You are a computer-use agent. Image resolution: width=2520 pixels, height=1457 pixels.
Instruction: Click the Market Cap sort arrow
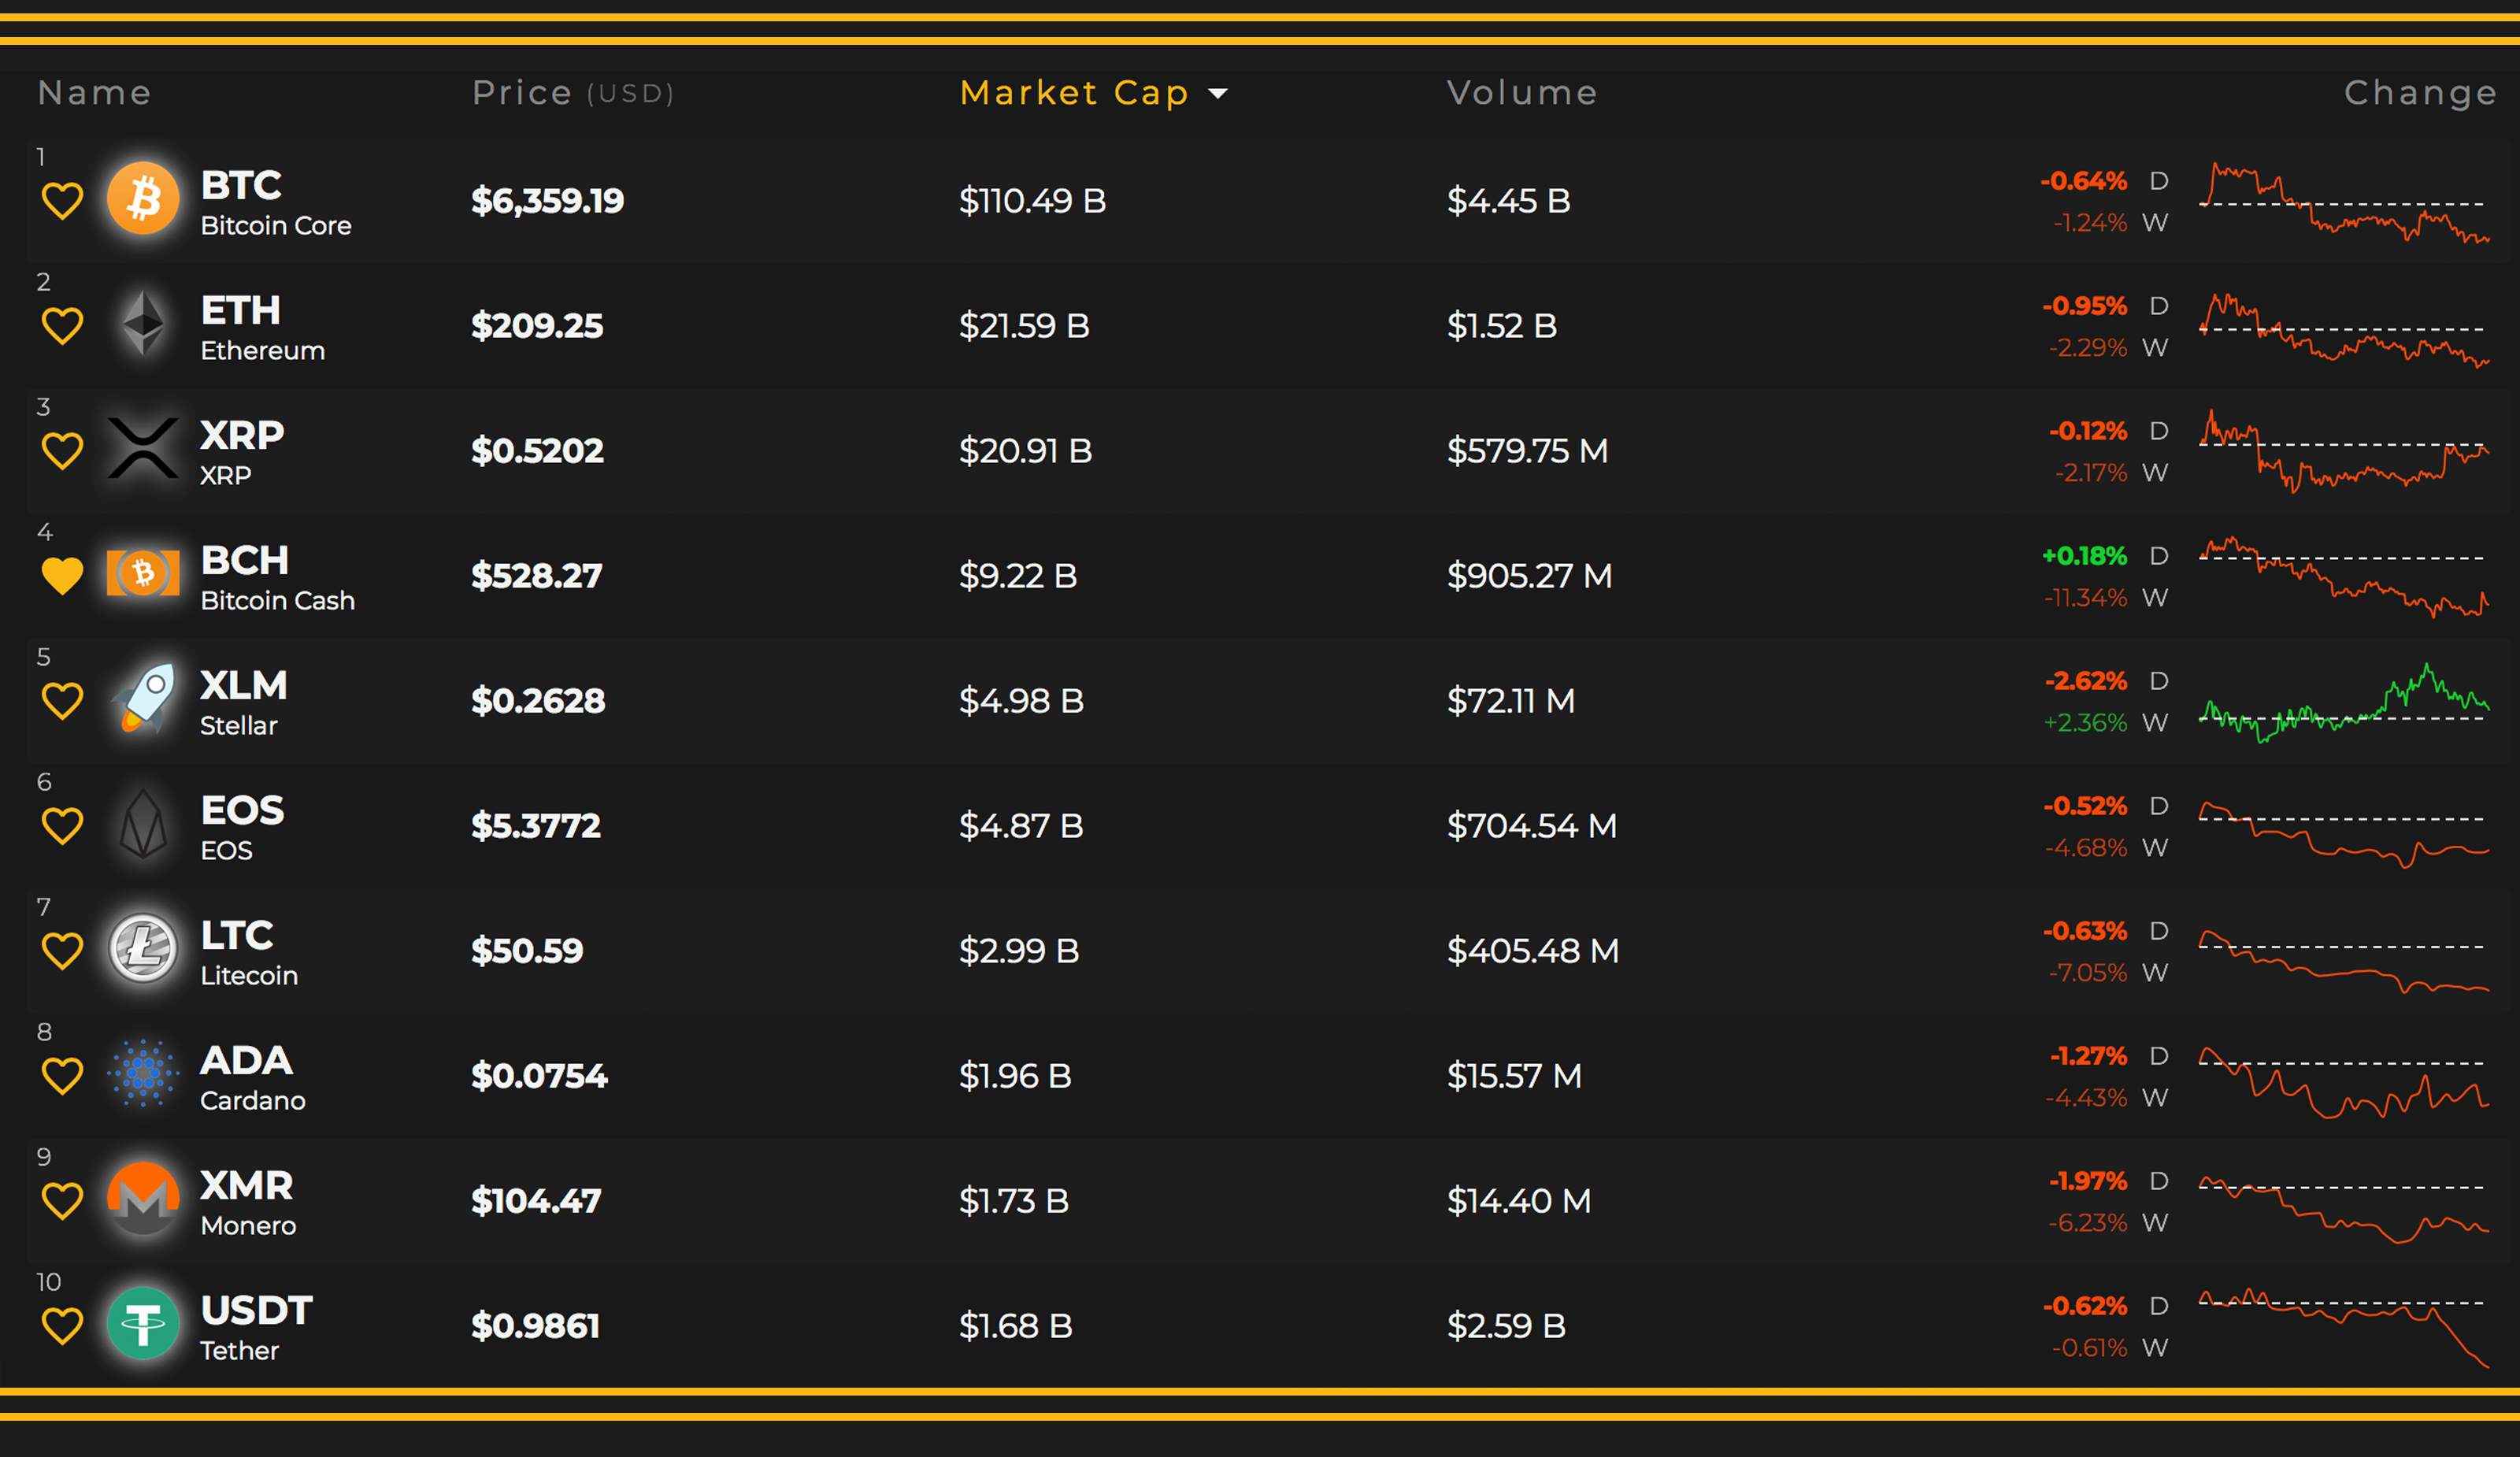point(1217,94)
